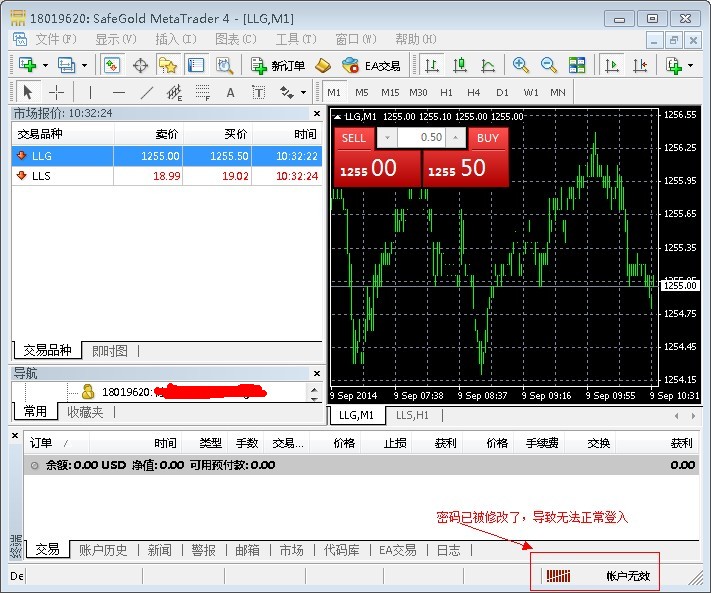This screenshot has width=711, height=593.
Task: Click the 0.50 volume input field
Action: [x=421, y=137]
